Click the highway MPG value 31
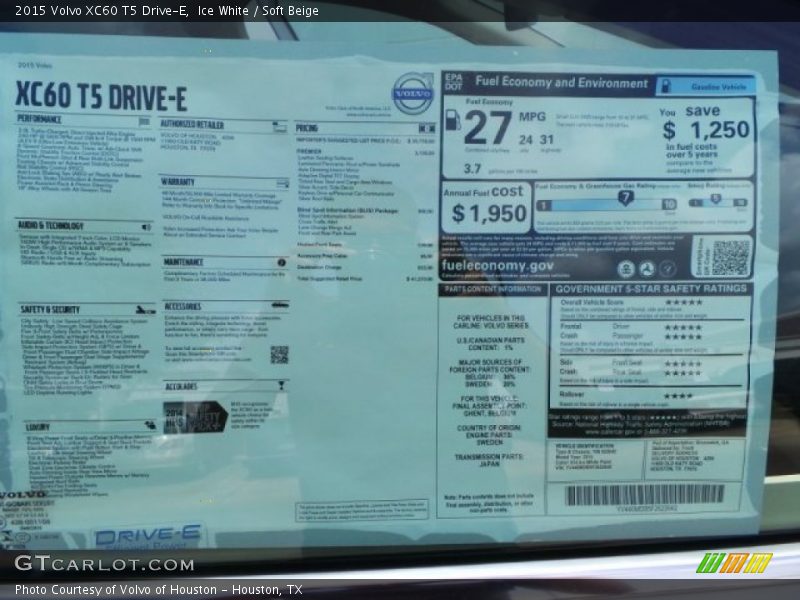This screenshot has height=600, width=800. coord(546,140)
